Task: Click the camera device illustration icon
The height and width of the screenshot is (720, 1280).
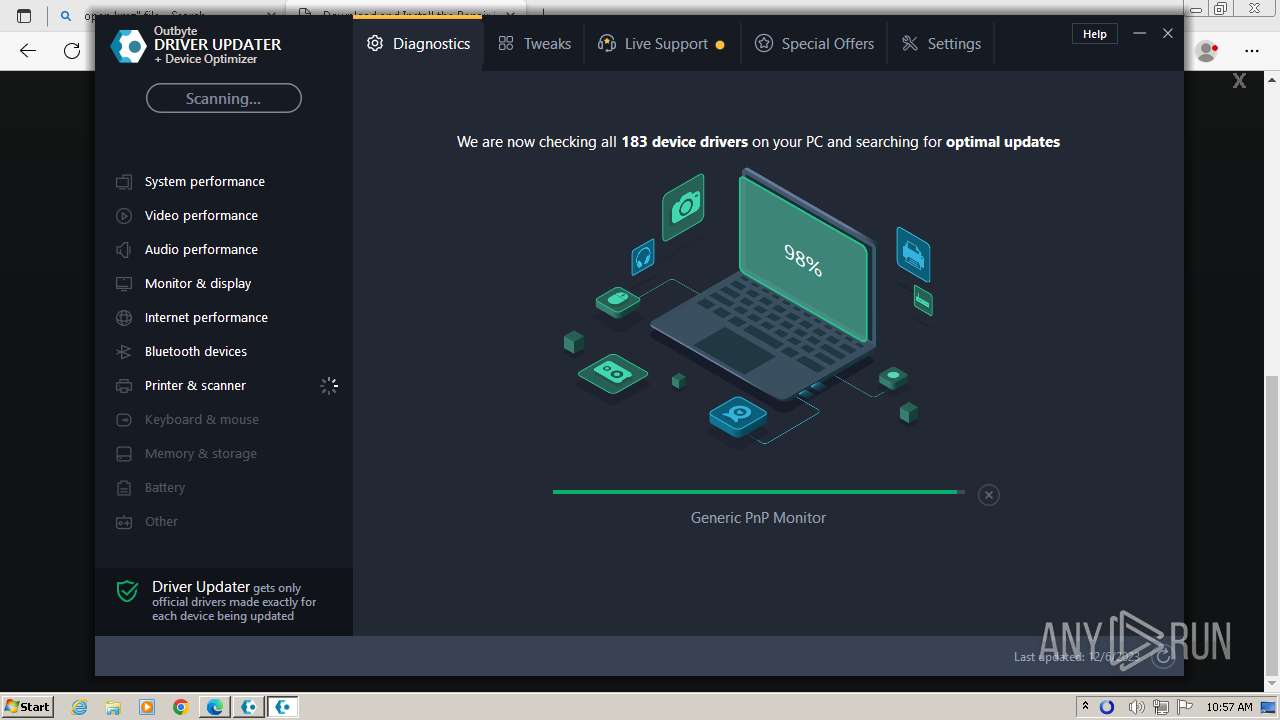Action: pos(684,207)
